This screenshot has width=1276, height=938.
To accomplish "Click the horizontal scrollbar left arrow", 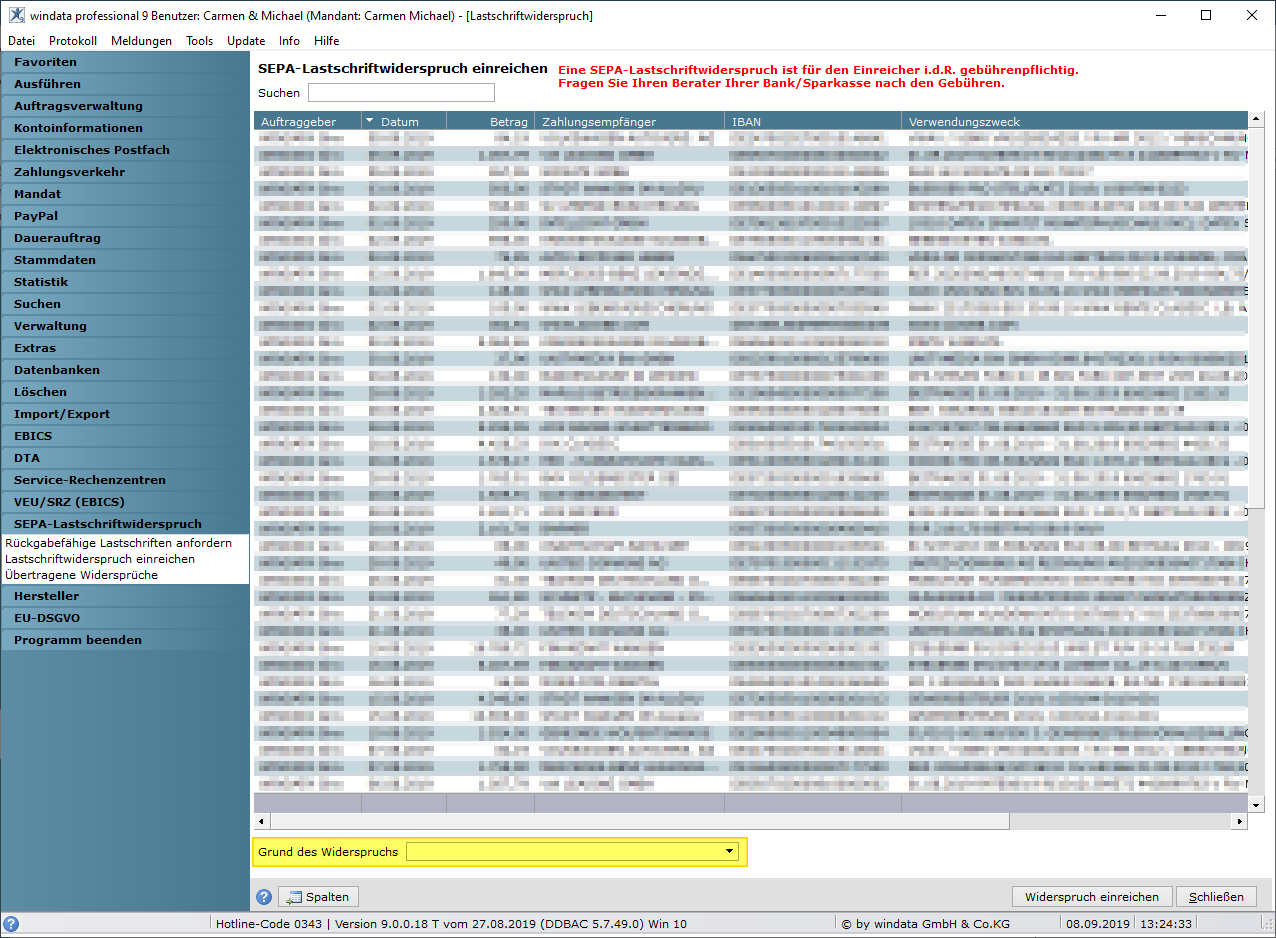I will click(x=262, y=821).
